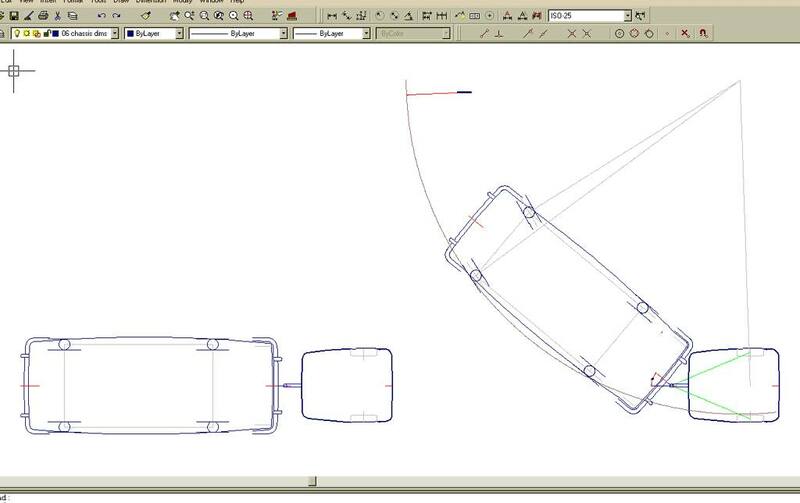Viewport: 800px width, 503px height.
Task: Open the 06 chassis dims layer dropdown
Action: pyautogui.click(x=115, y=34)
